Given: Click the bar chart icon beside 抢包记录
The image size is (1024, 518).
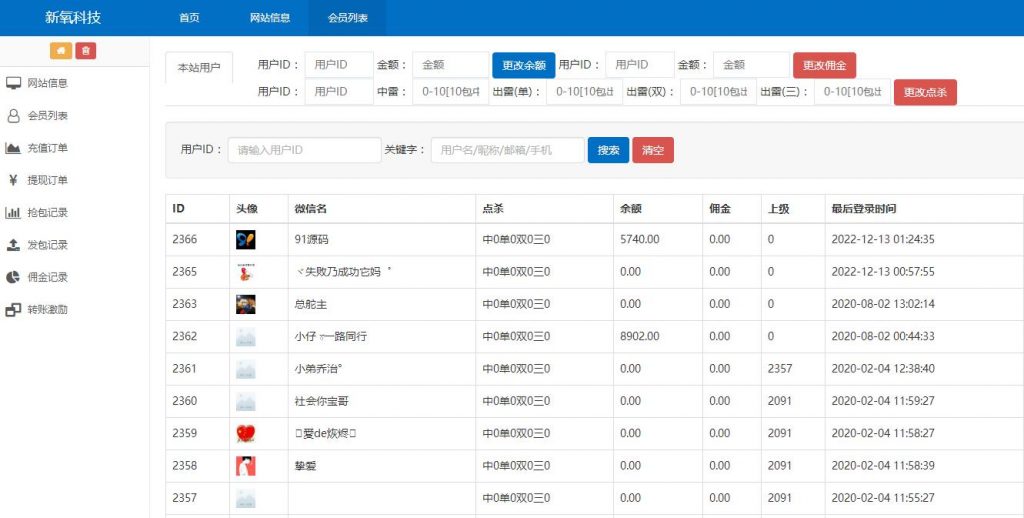Looking at the screenshot, I should (14, 213).
